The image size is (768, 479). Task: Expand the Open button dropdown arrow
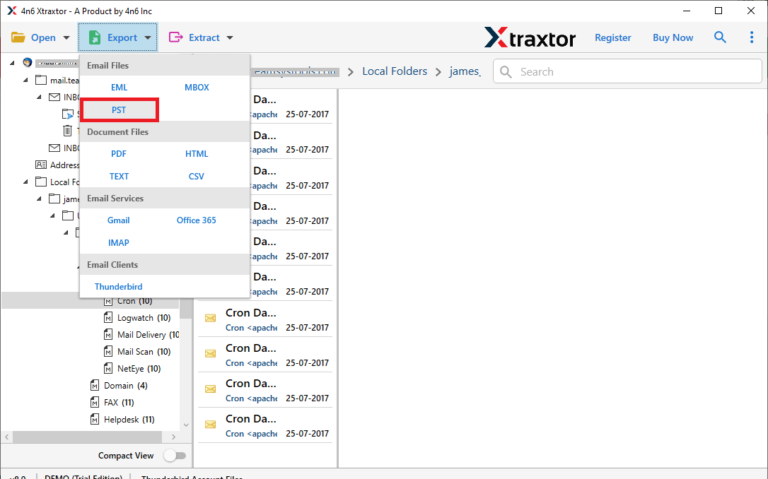66,38
